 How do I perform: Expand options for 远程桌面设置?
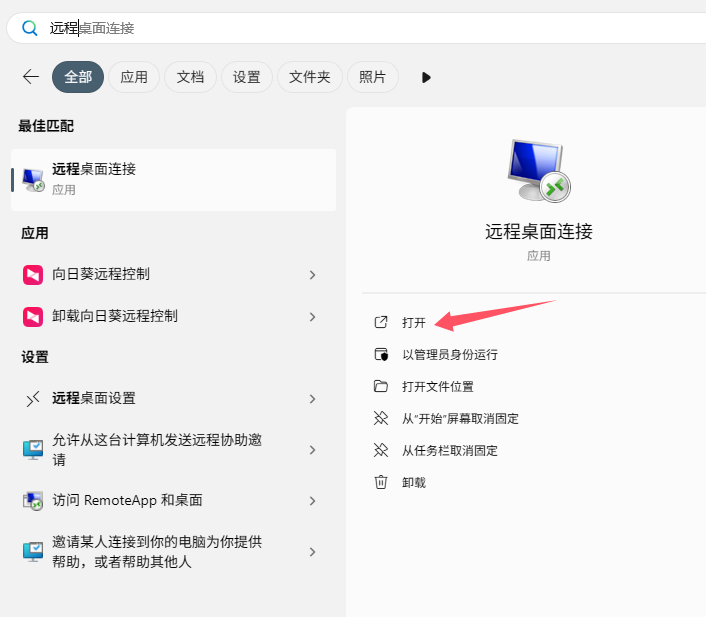point(312,399)
